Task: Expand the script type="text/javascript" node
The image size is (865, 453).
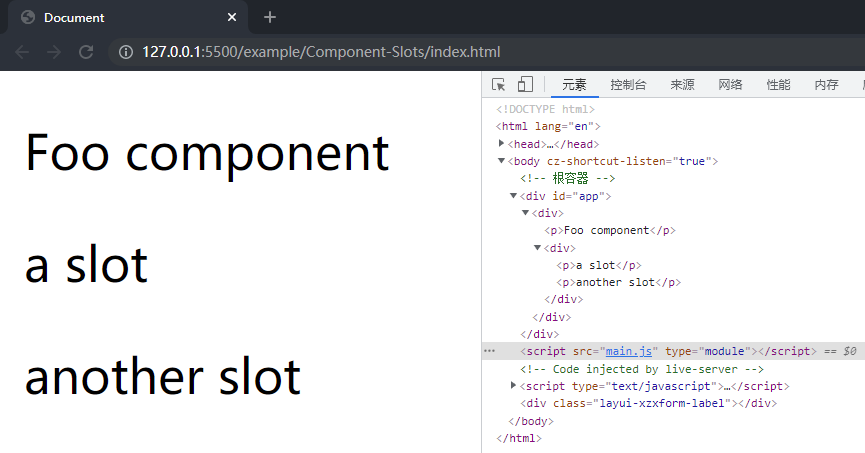Action: [513, 385]
